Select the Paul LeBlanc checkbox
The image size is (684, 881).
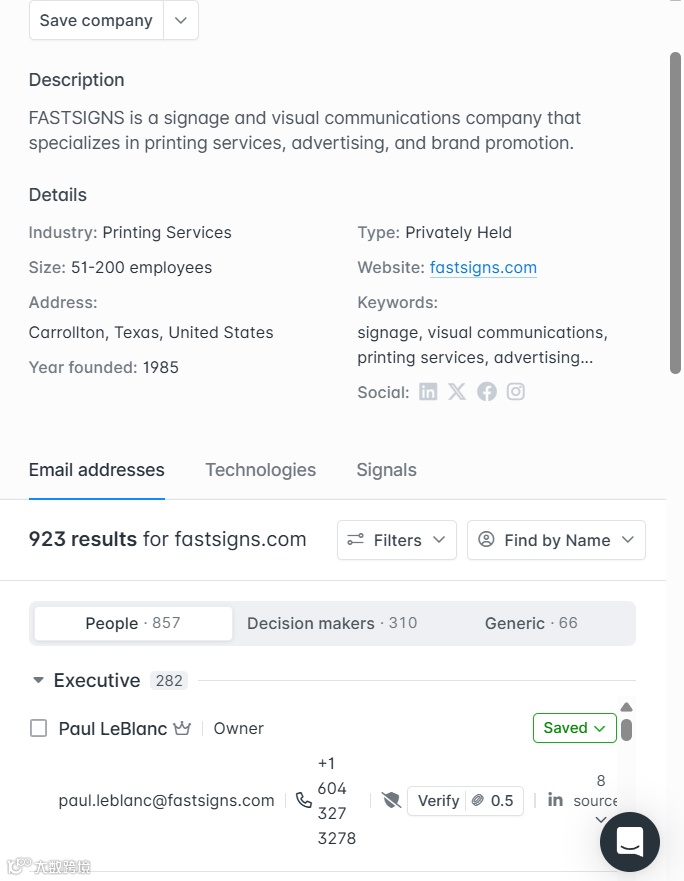coord(38,728)
